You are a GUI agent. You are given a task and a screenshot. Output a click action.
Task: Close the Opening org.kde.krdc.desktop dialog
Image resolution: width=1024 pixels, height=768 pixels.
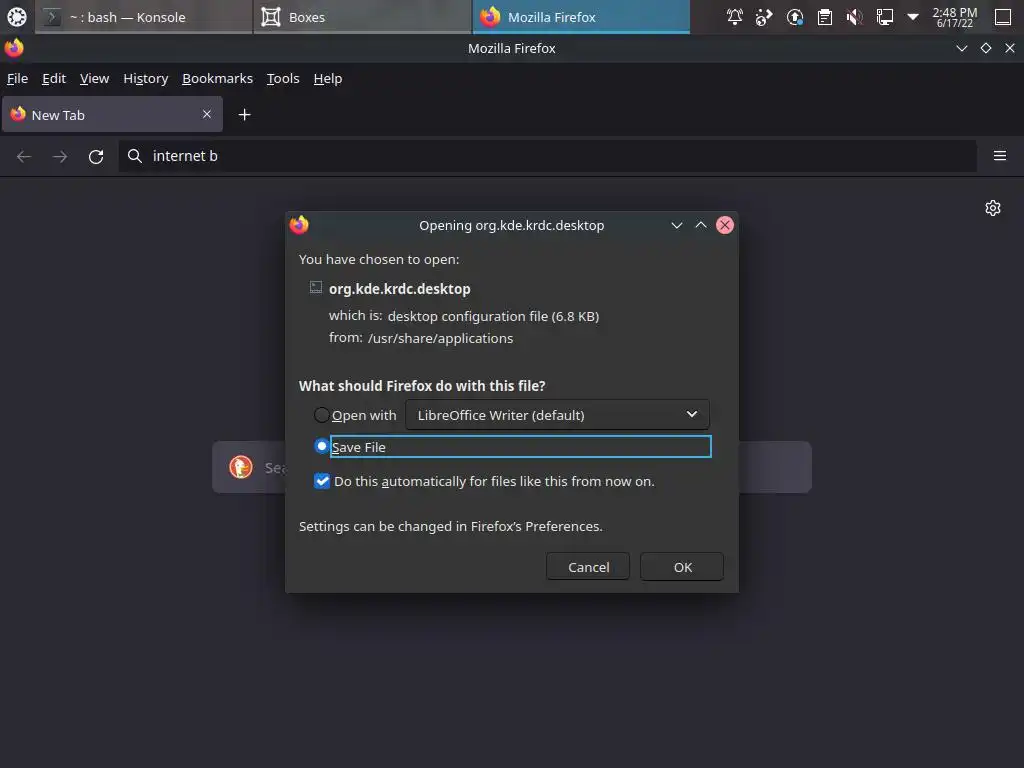725,225
